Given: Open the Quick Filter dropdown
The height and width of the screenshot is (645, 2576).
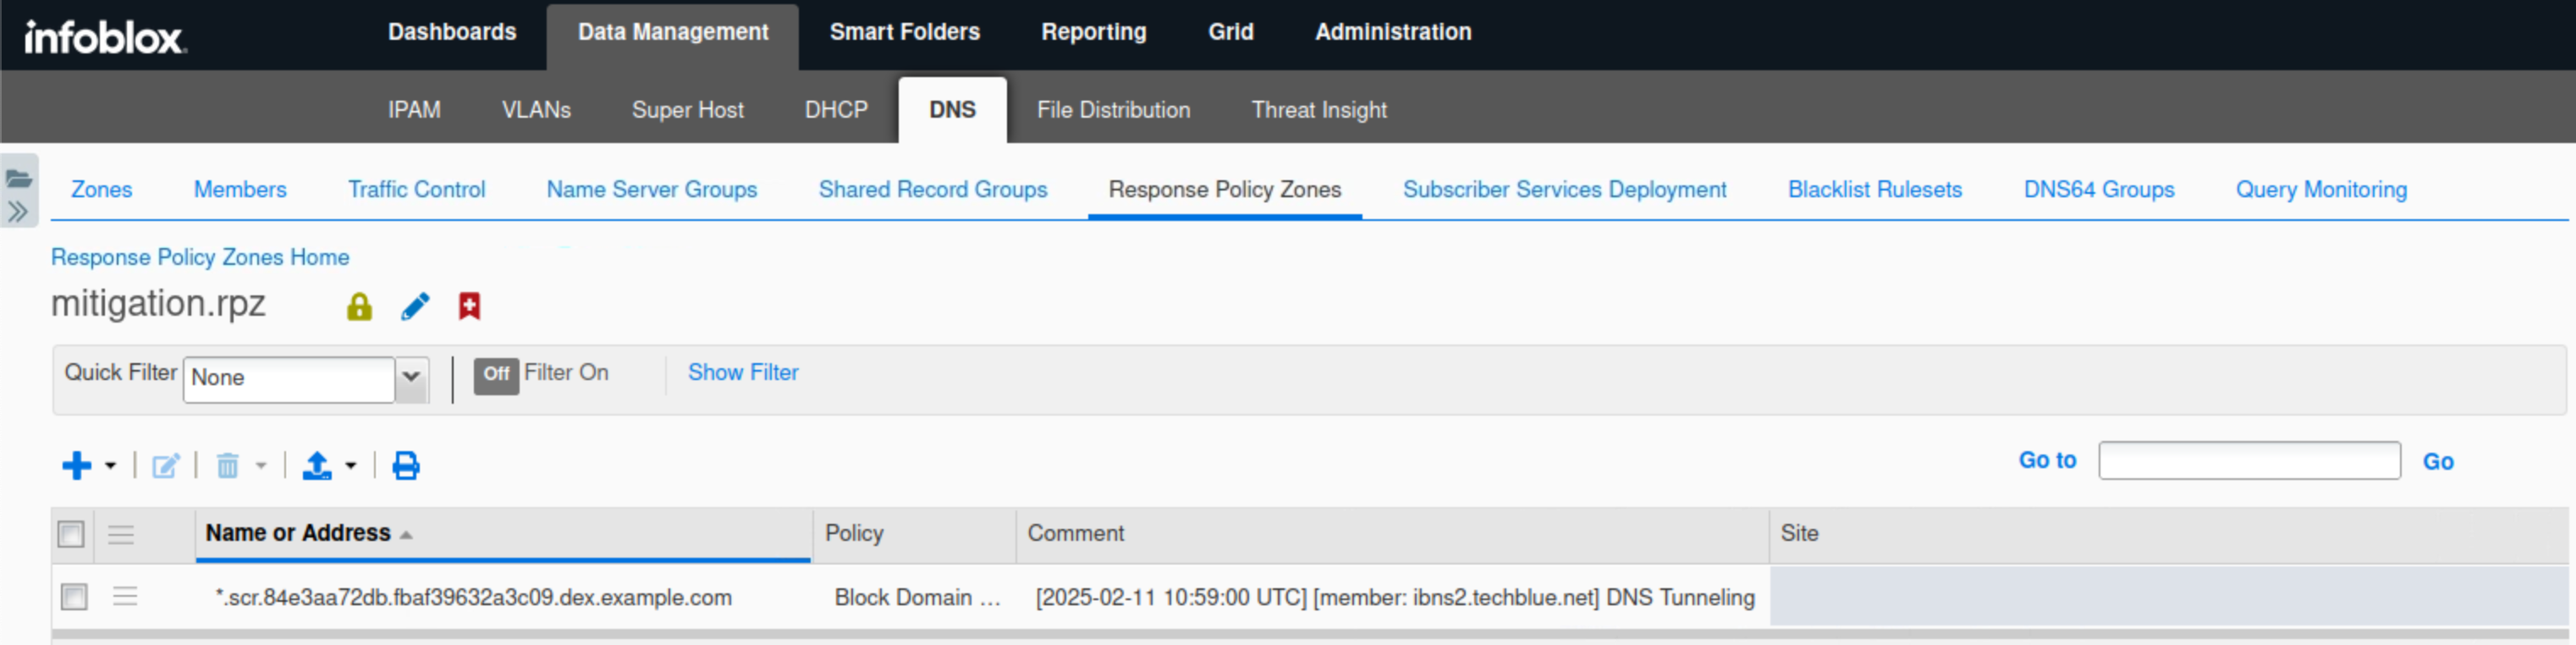Looking at the screenshot, I should 411,378.
